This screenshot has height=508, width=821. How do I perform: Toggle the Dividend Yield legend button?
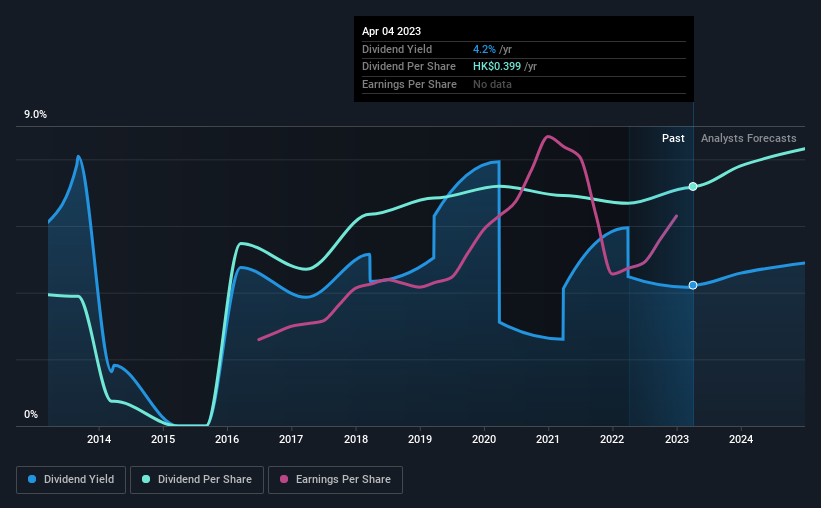pos(71,479)
